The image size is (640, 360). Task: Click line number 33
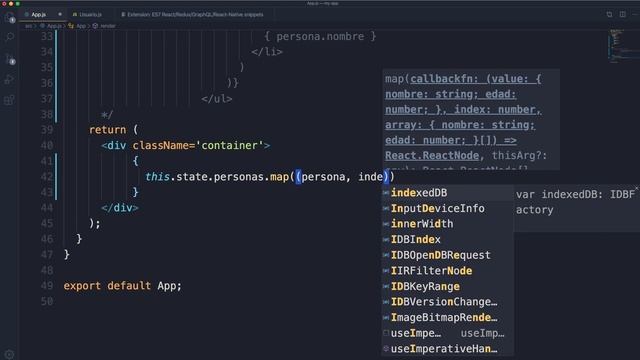coord(47,36)
